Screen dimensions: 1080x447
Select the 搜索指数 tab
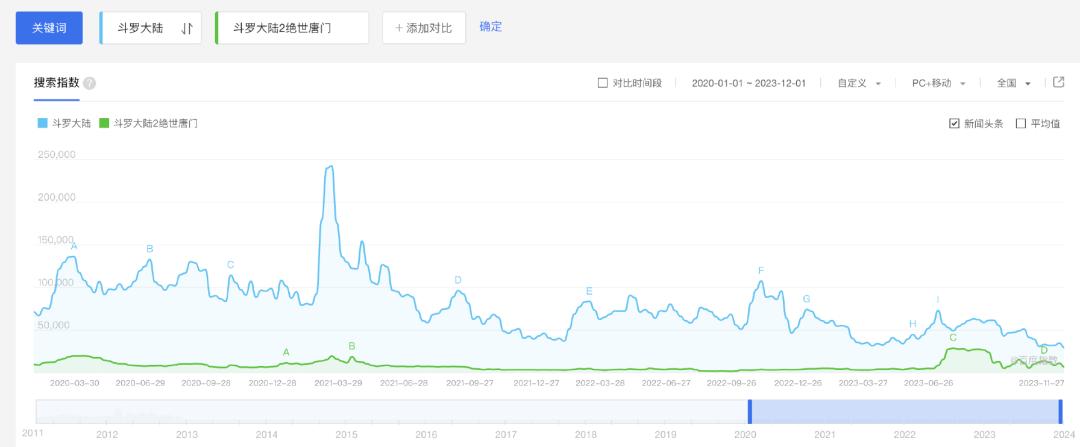click(x=56, y=82)
